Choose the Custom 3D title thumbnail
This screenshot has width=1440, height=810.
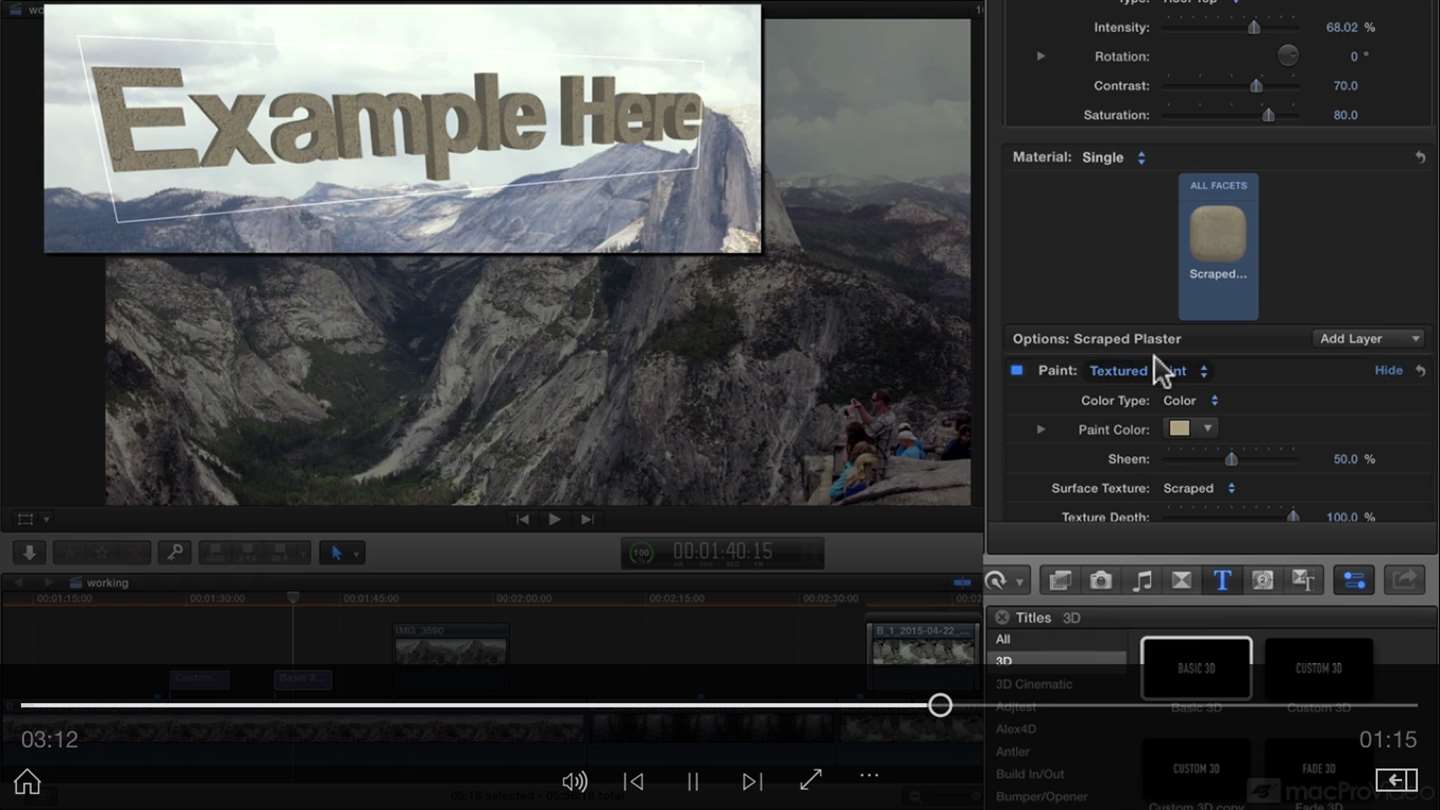point(1319,668)
